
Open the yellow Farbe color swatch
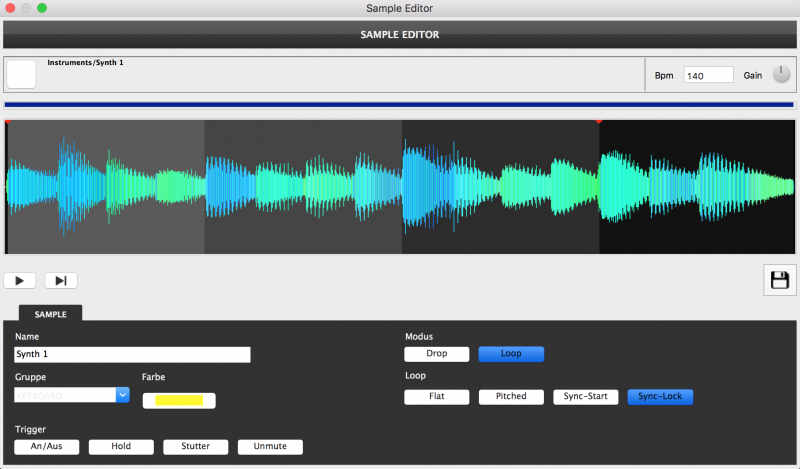tap(179, 400)
